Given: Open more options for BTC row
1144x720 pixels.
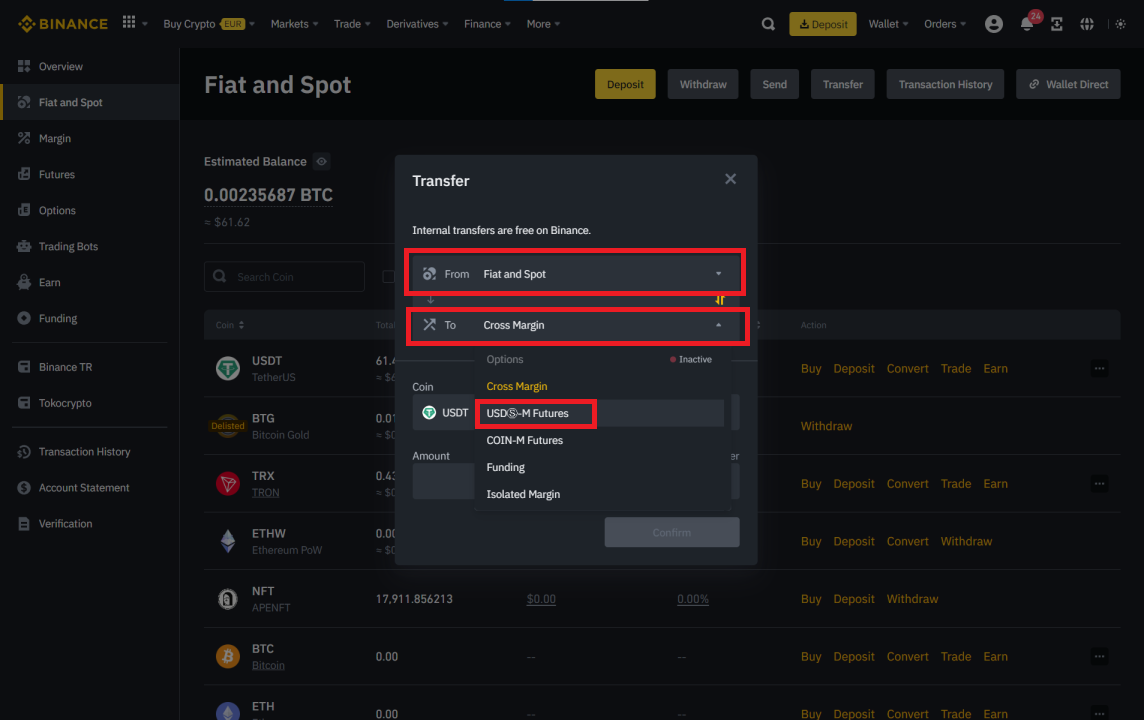Looking at the screenshot, I should click(x=1099, y=657).
